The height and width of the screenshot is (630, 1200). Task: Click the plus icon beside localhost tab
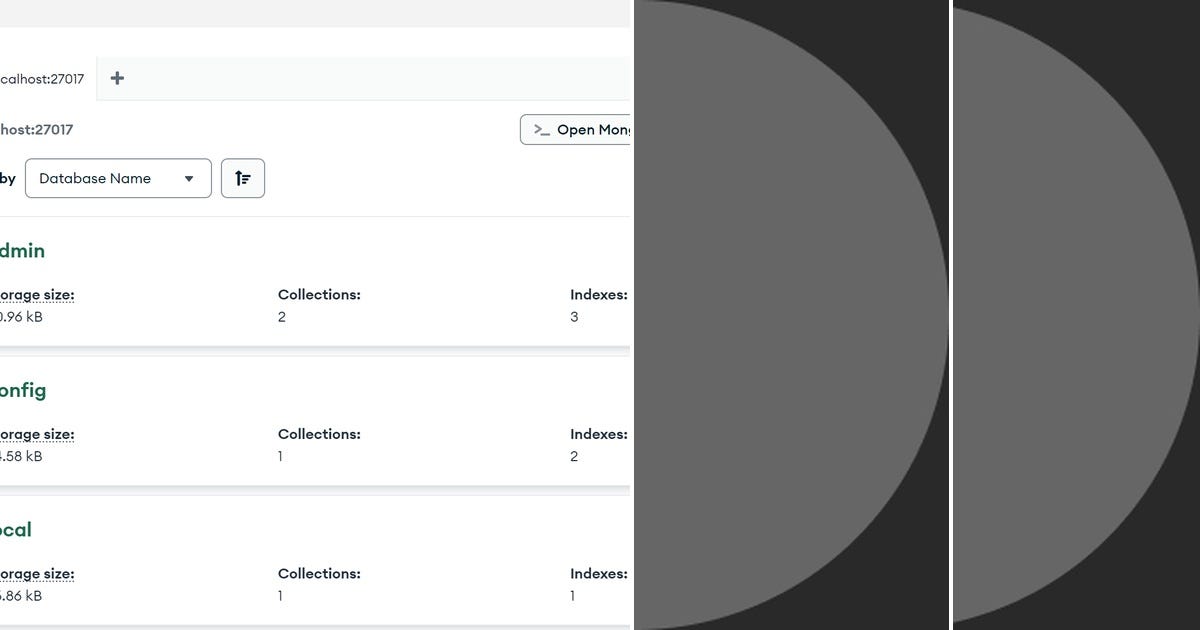(117, 77)
